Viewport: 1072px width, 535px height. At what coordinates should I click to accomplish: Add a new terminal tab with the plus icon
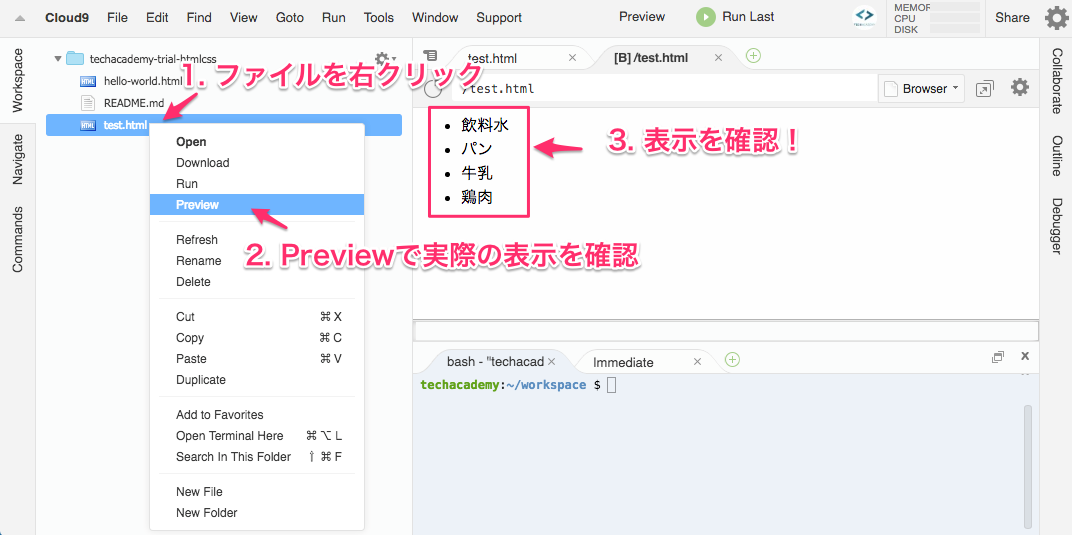click(732, 360)
